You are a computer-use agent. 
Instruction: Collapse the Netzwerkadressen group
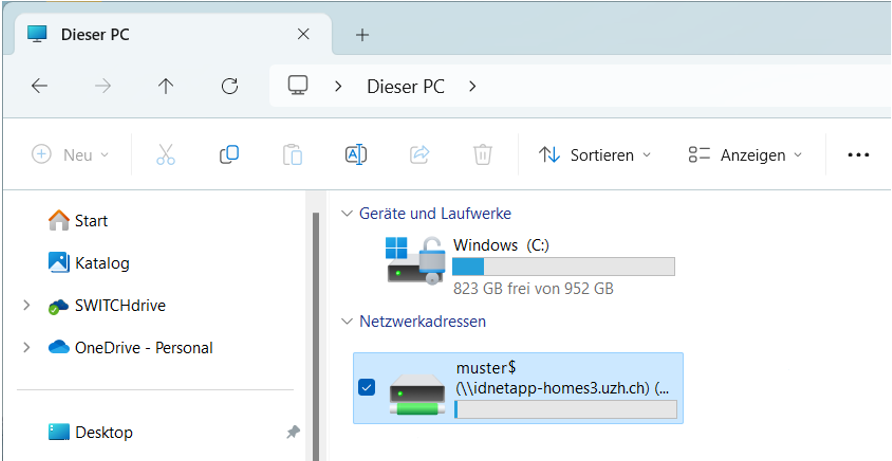[x=347, y=321]
